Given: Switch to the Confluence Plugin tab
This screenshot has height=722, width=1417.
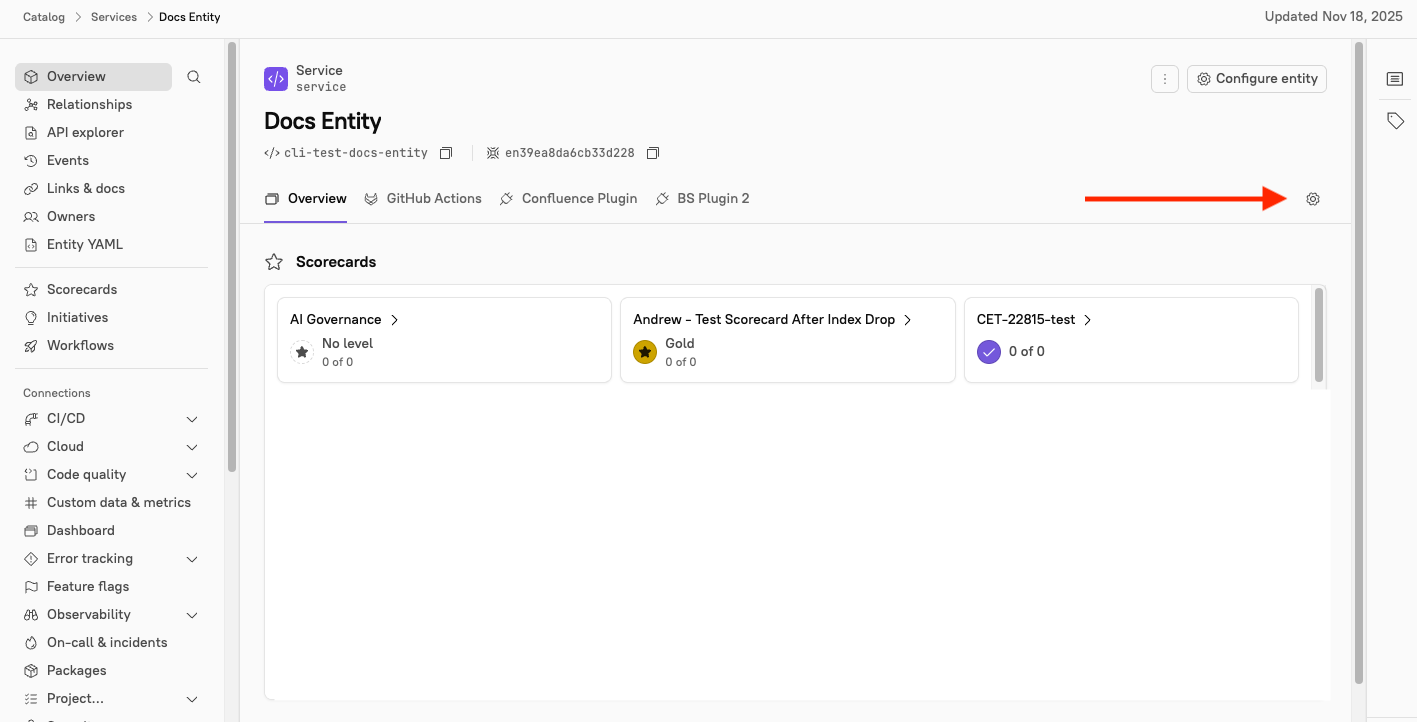Looking at the screenshot, I should (568, 199).
